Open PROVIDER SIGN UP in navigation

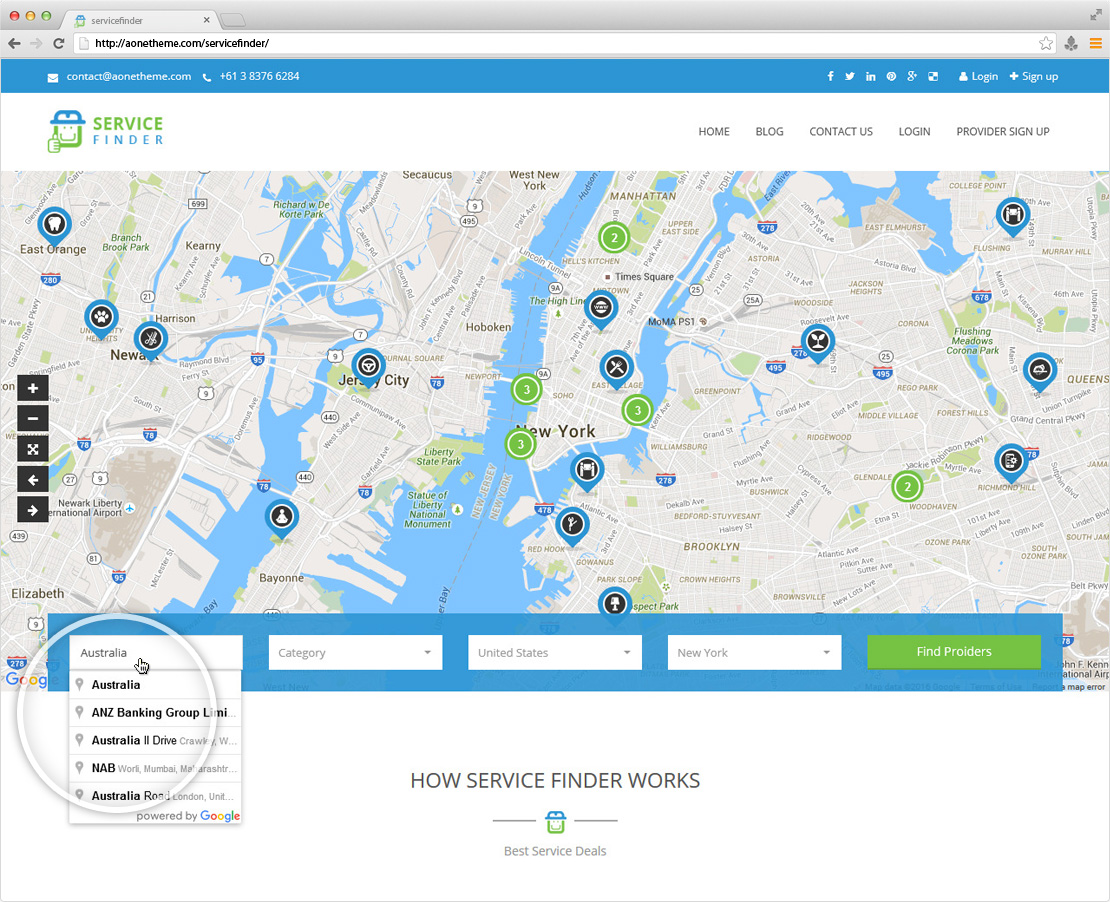[1002, 132]
